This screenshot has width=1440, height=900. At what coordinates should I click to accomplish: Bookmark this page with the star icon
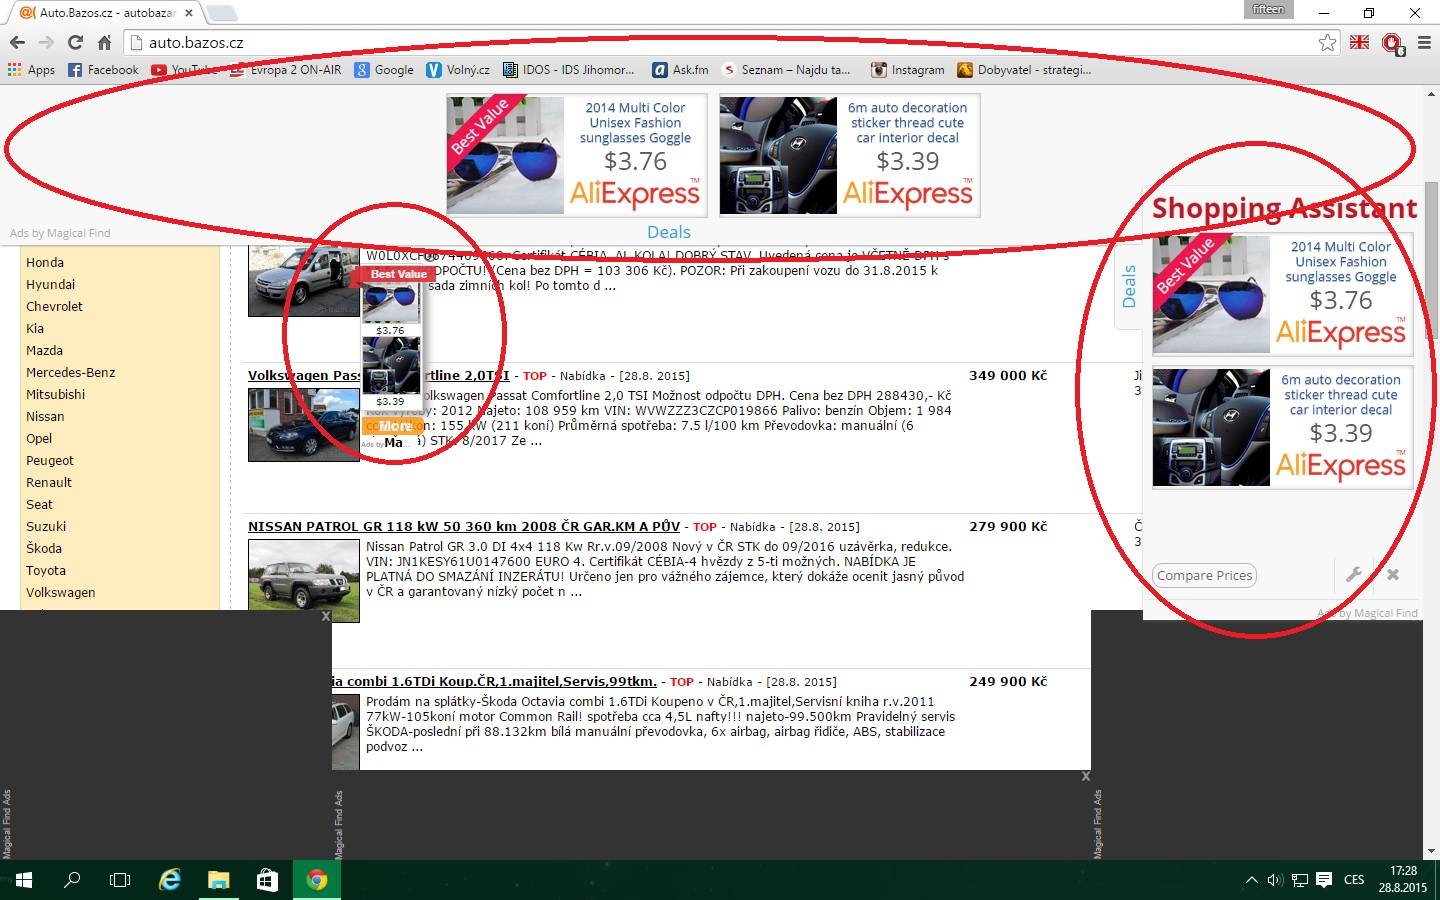click(x=1327, y=42)
